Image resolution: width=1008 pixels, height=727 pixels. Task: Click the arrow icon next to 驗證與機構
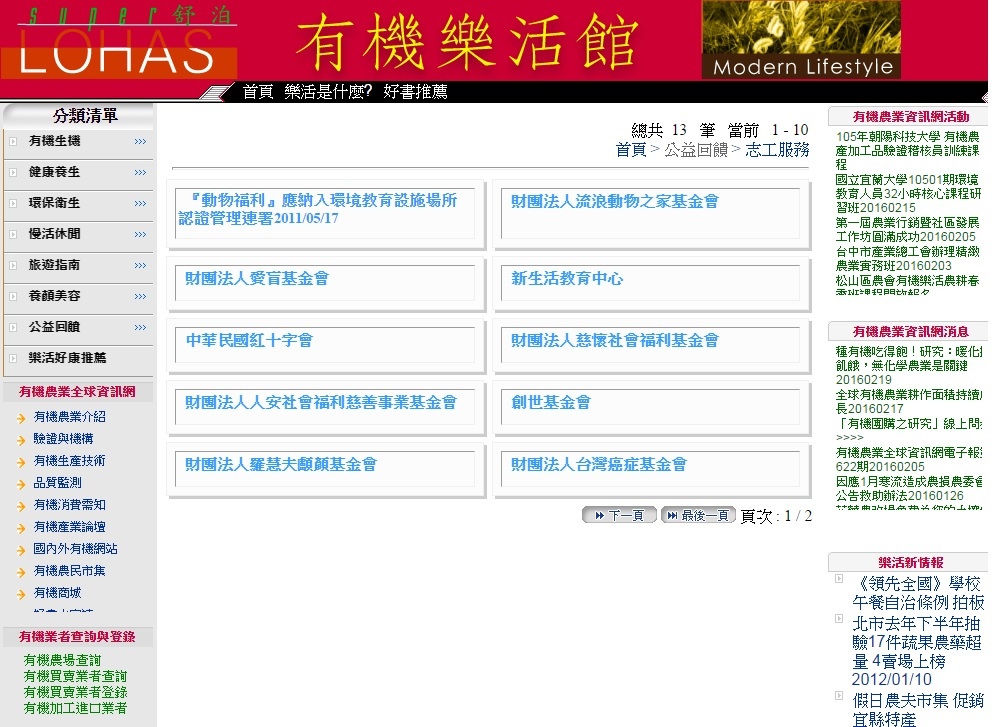click(21, 440)
